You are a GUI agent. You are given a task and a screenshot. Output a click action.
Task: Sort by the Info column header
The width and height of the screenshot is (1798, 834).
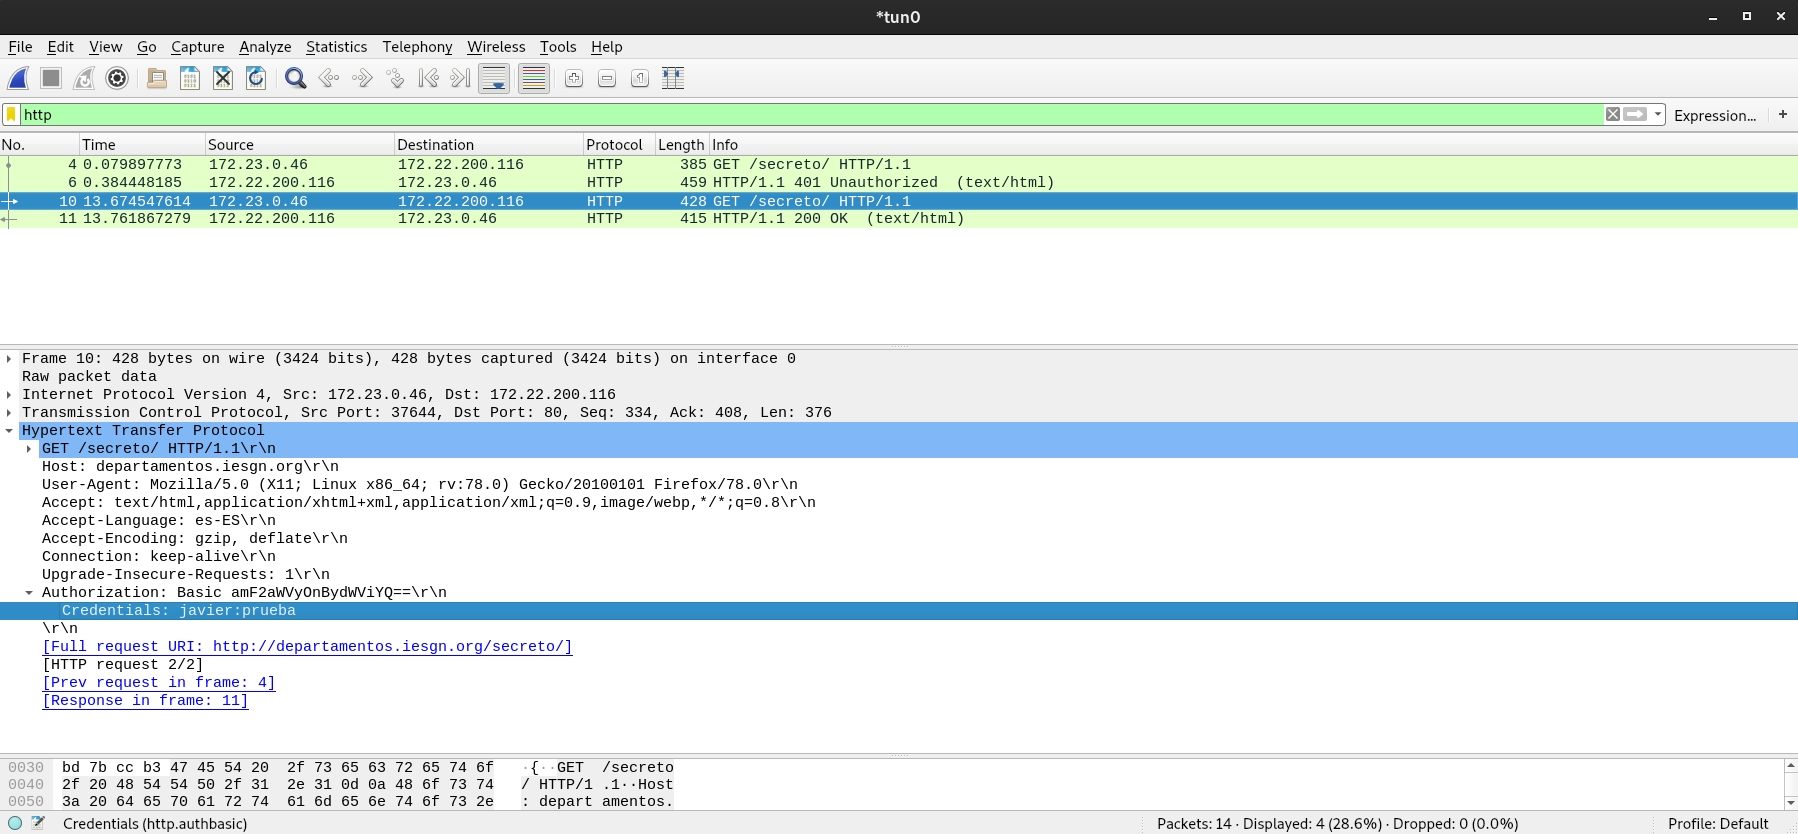[1253, 145]
